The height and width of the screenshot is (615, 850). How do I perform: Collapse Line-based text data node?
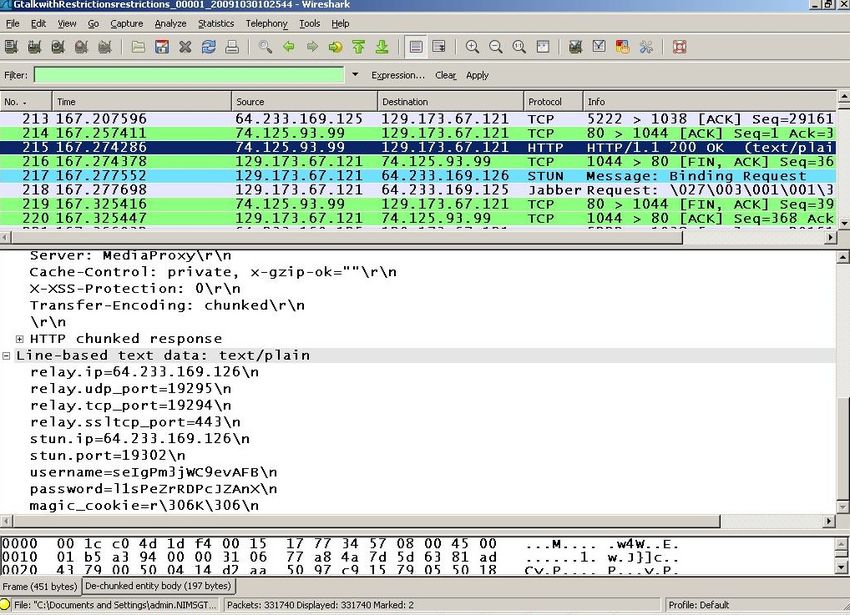[x=6, y=356]
